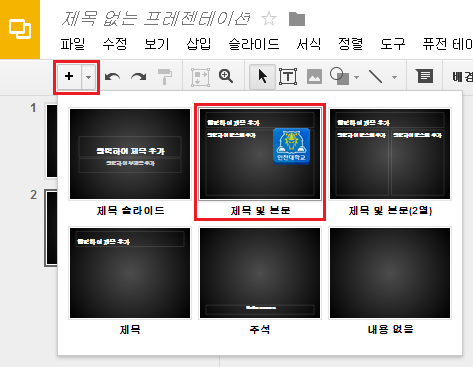Expand the shape tool dropdown arrow
The width and height of the screenshot is (473, 367).
tap(357, 77)
